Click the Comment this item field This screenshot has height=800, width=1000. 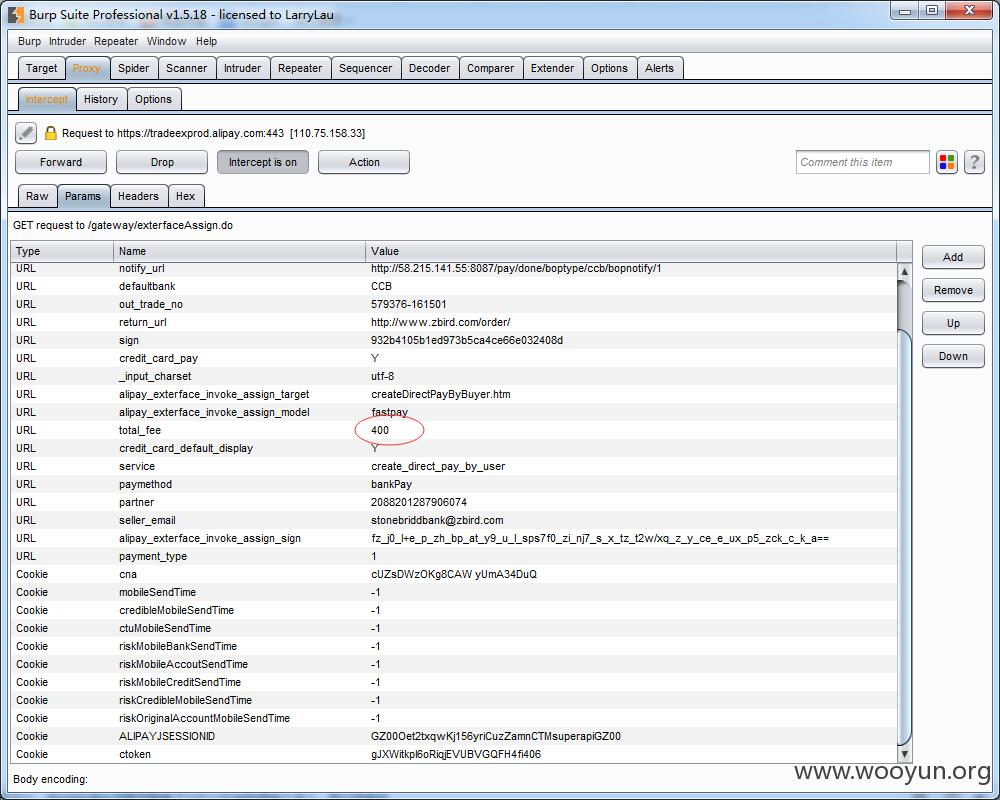(x=862, y=162)
